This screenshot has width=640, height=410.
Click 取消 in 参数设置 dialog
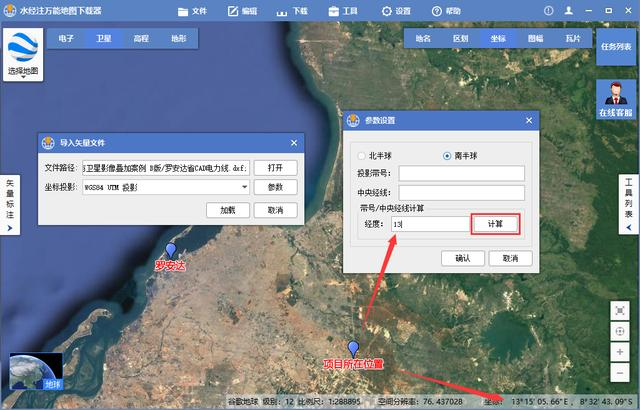(x=511, y=258)
